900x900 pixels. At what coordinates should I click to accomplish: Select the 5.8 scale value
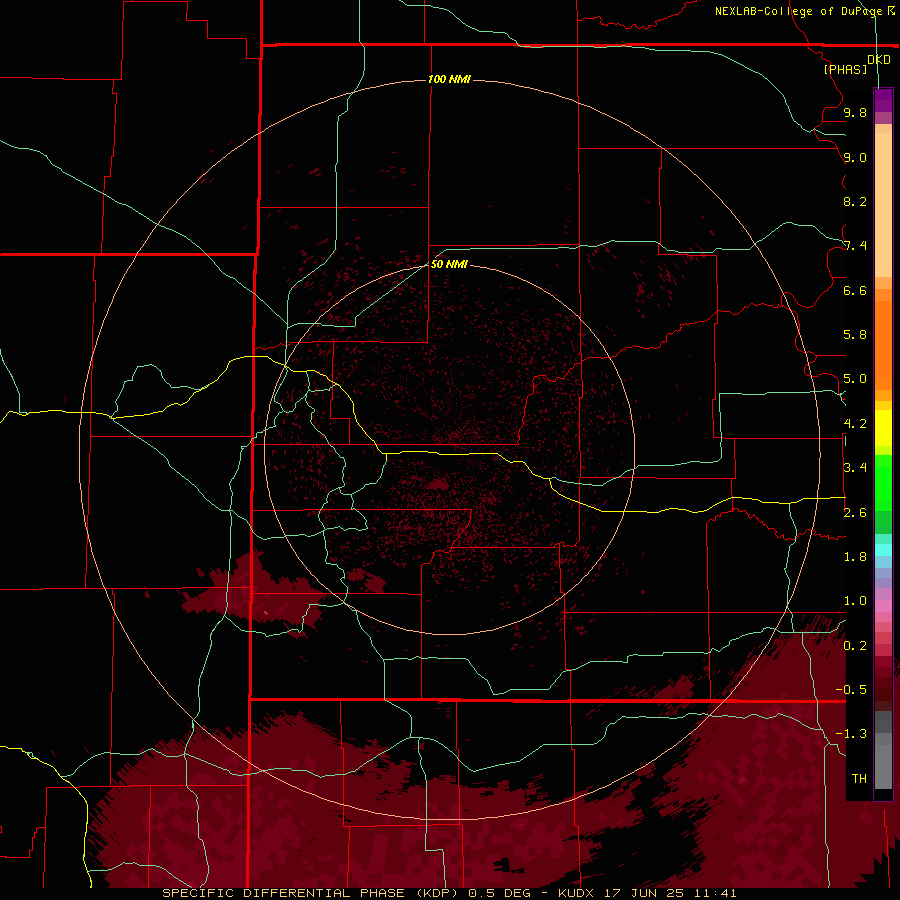tap(855, 335)
